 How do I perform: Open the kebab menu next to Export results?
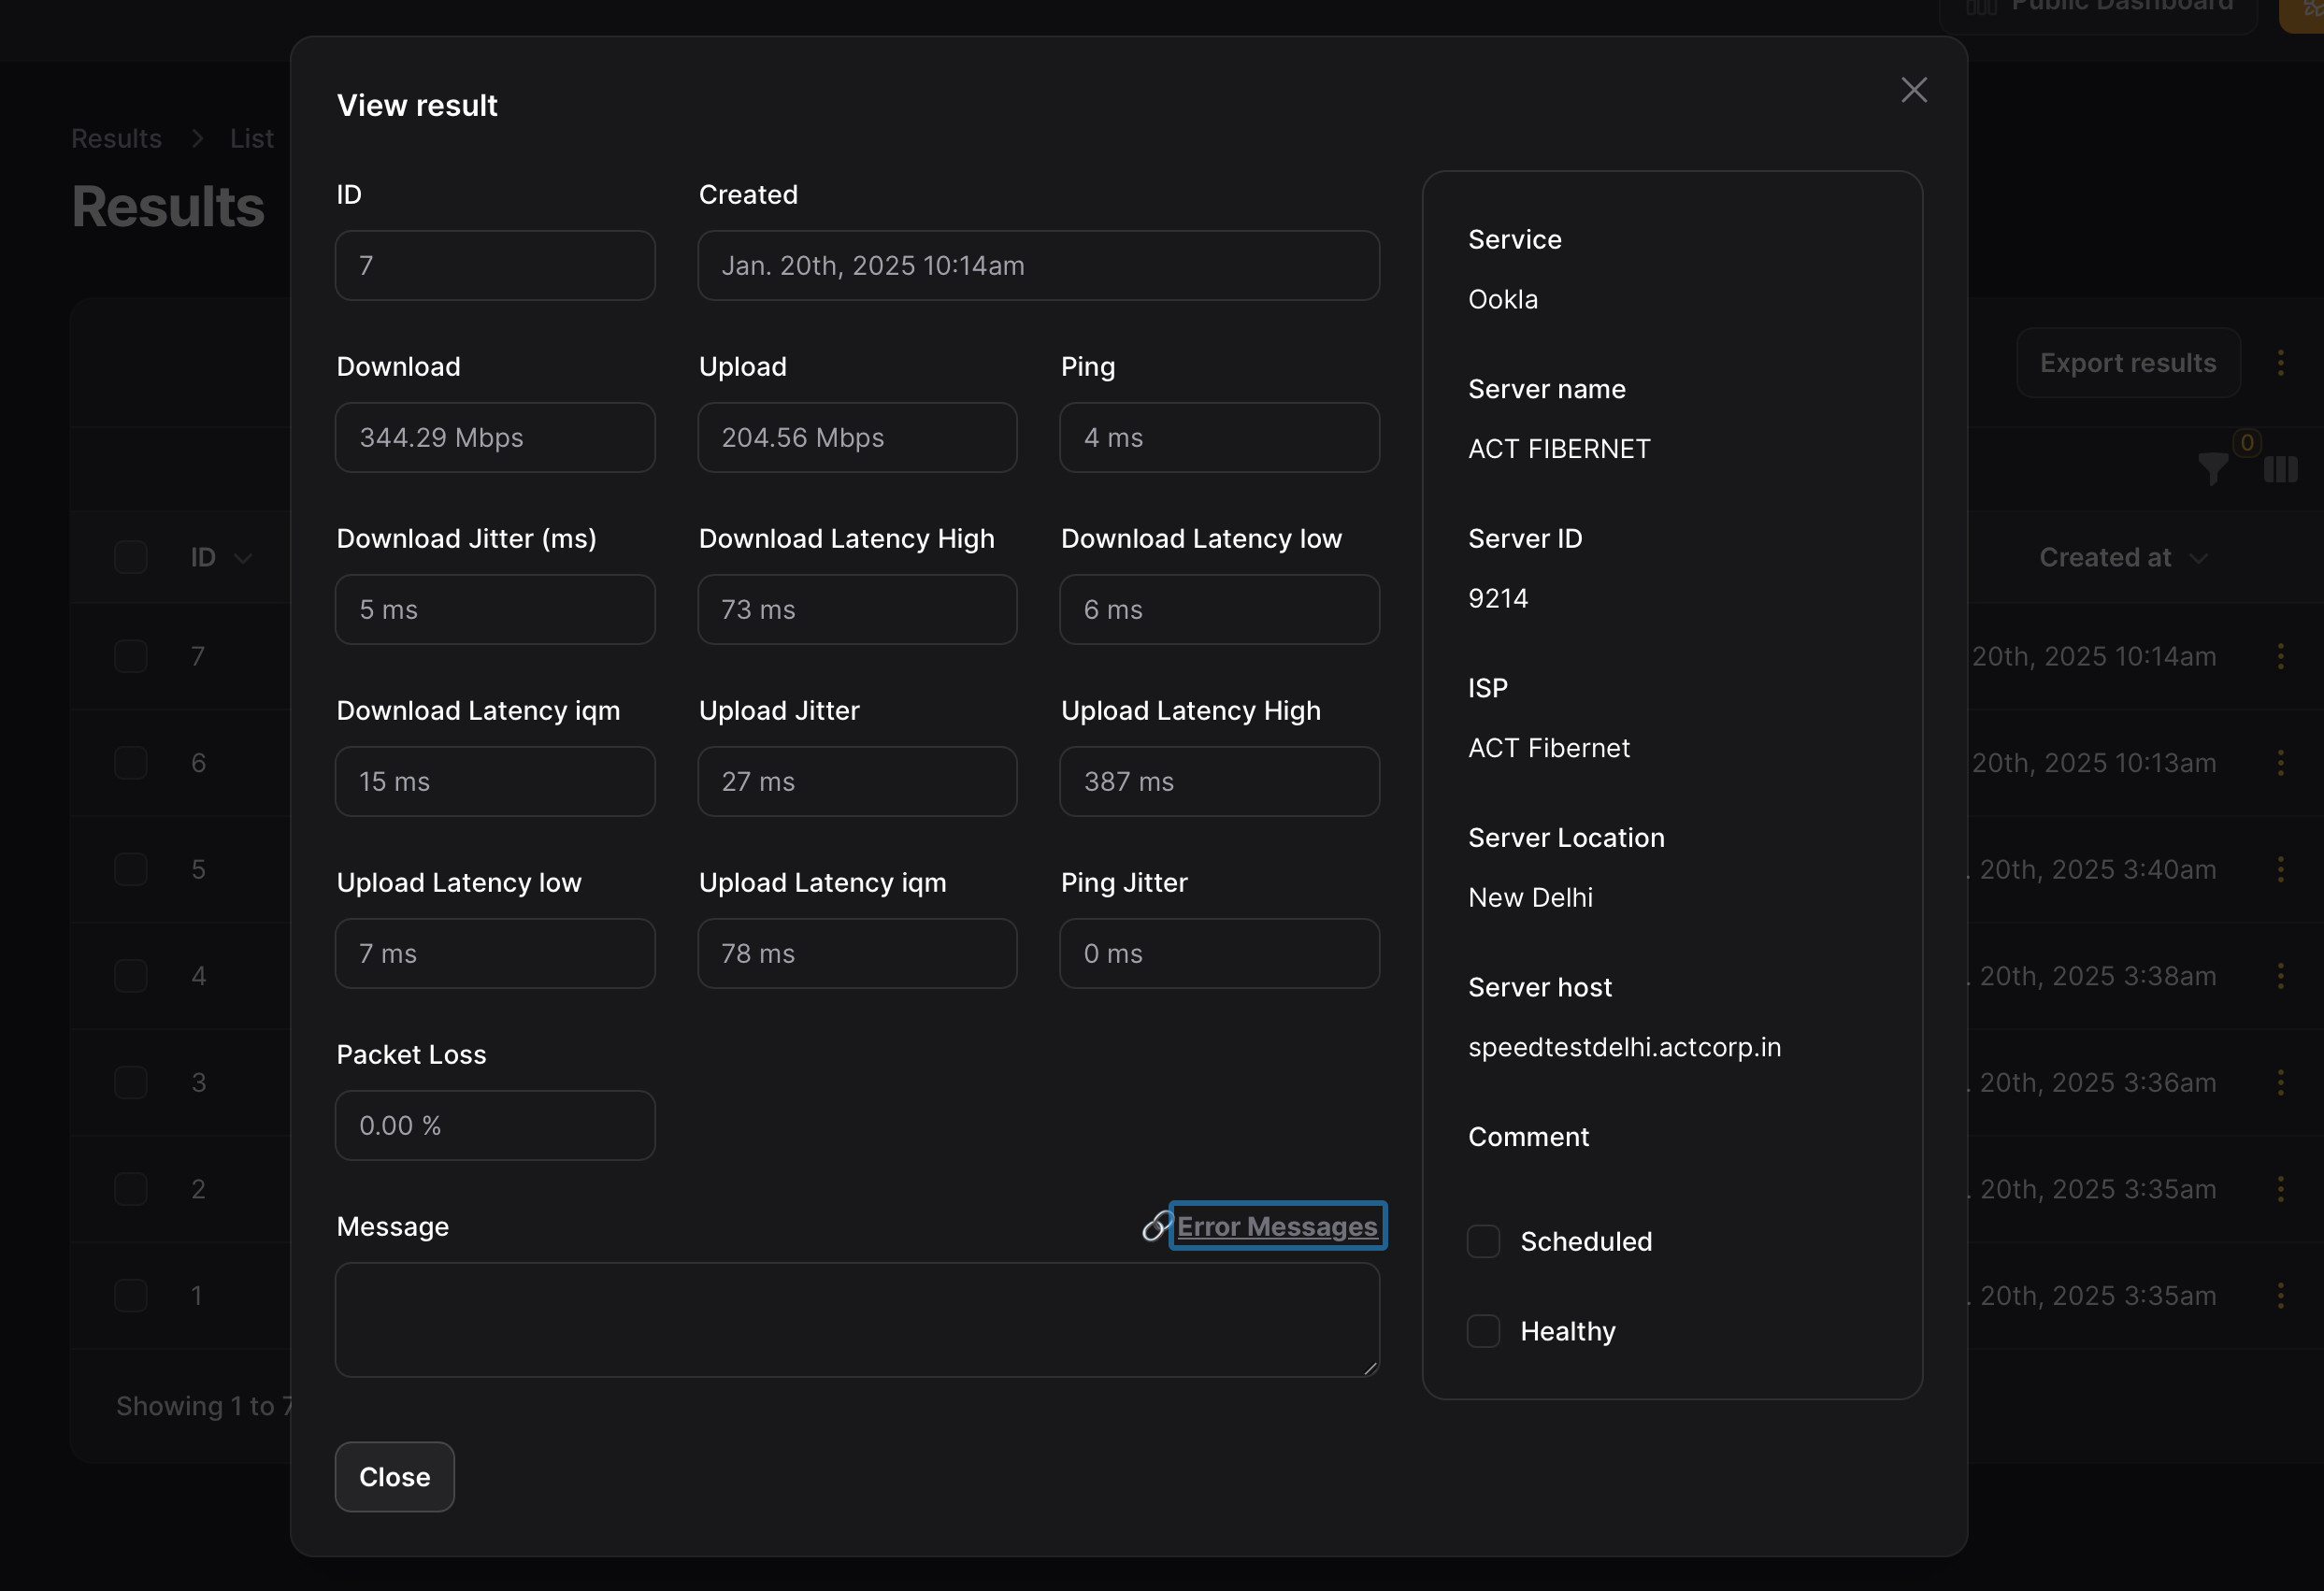(x=2280, y=363)
